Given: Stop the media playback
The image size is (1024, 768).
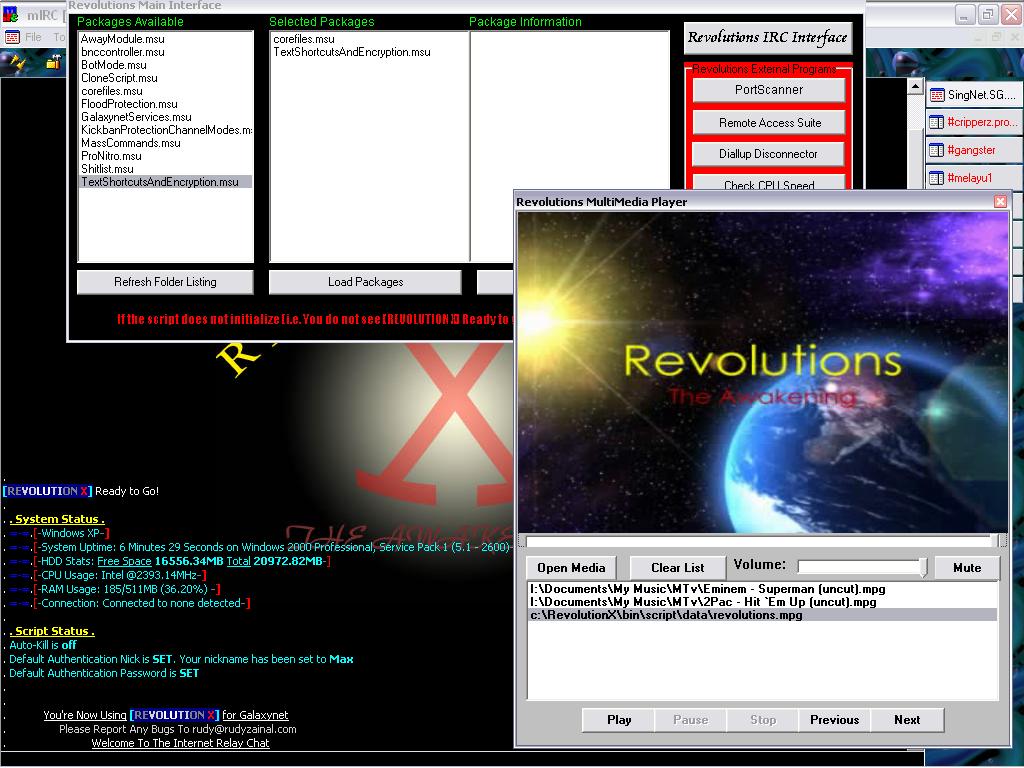Looking at the screenshot, I should click(x=763, y=720).
